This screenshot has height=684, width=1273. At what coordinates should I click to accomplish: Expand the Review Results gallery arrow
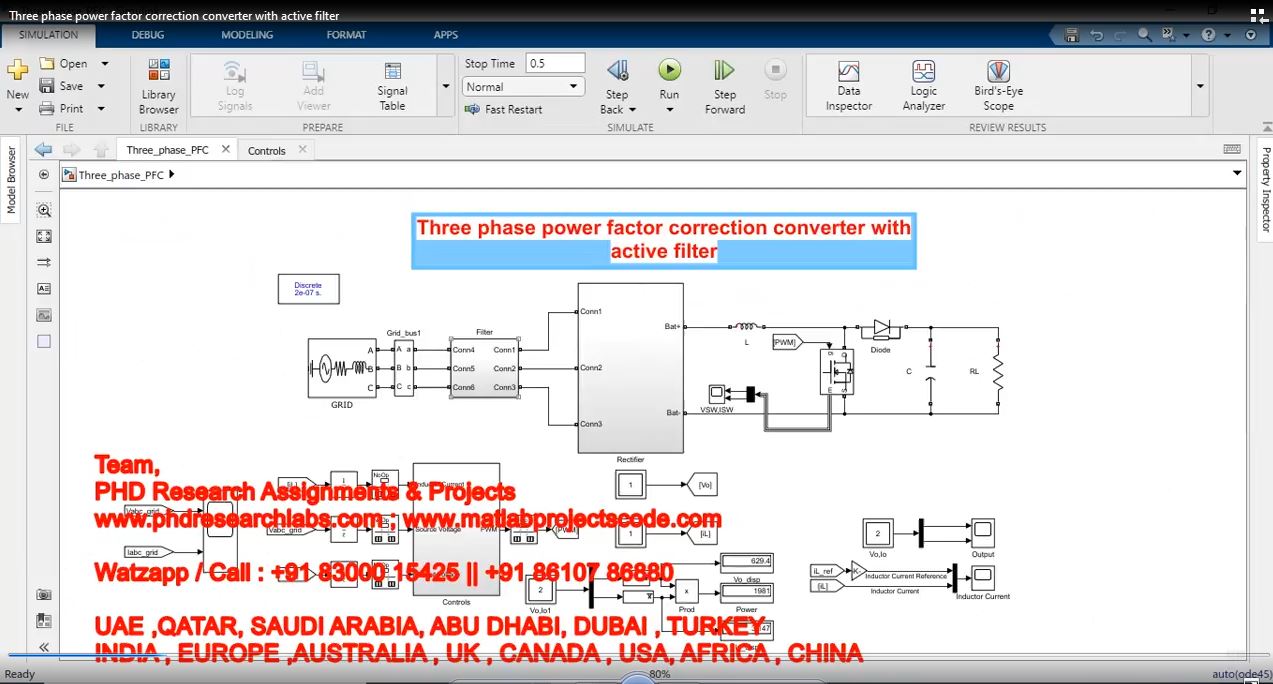[1200, 87]
